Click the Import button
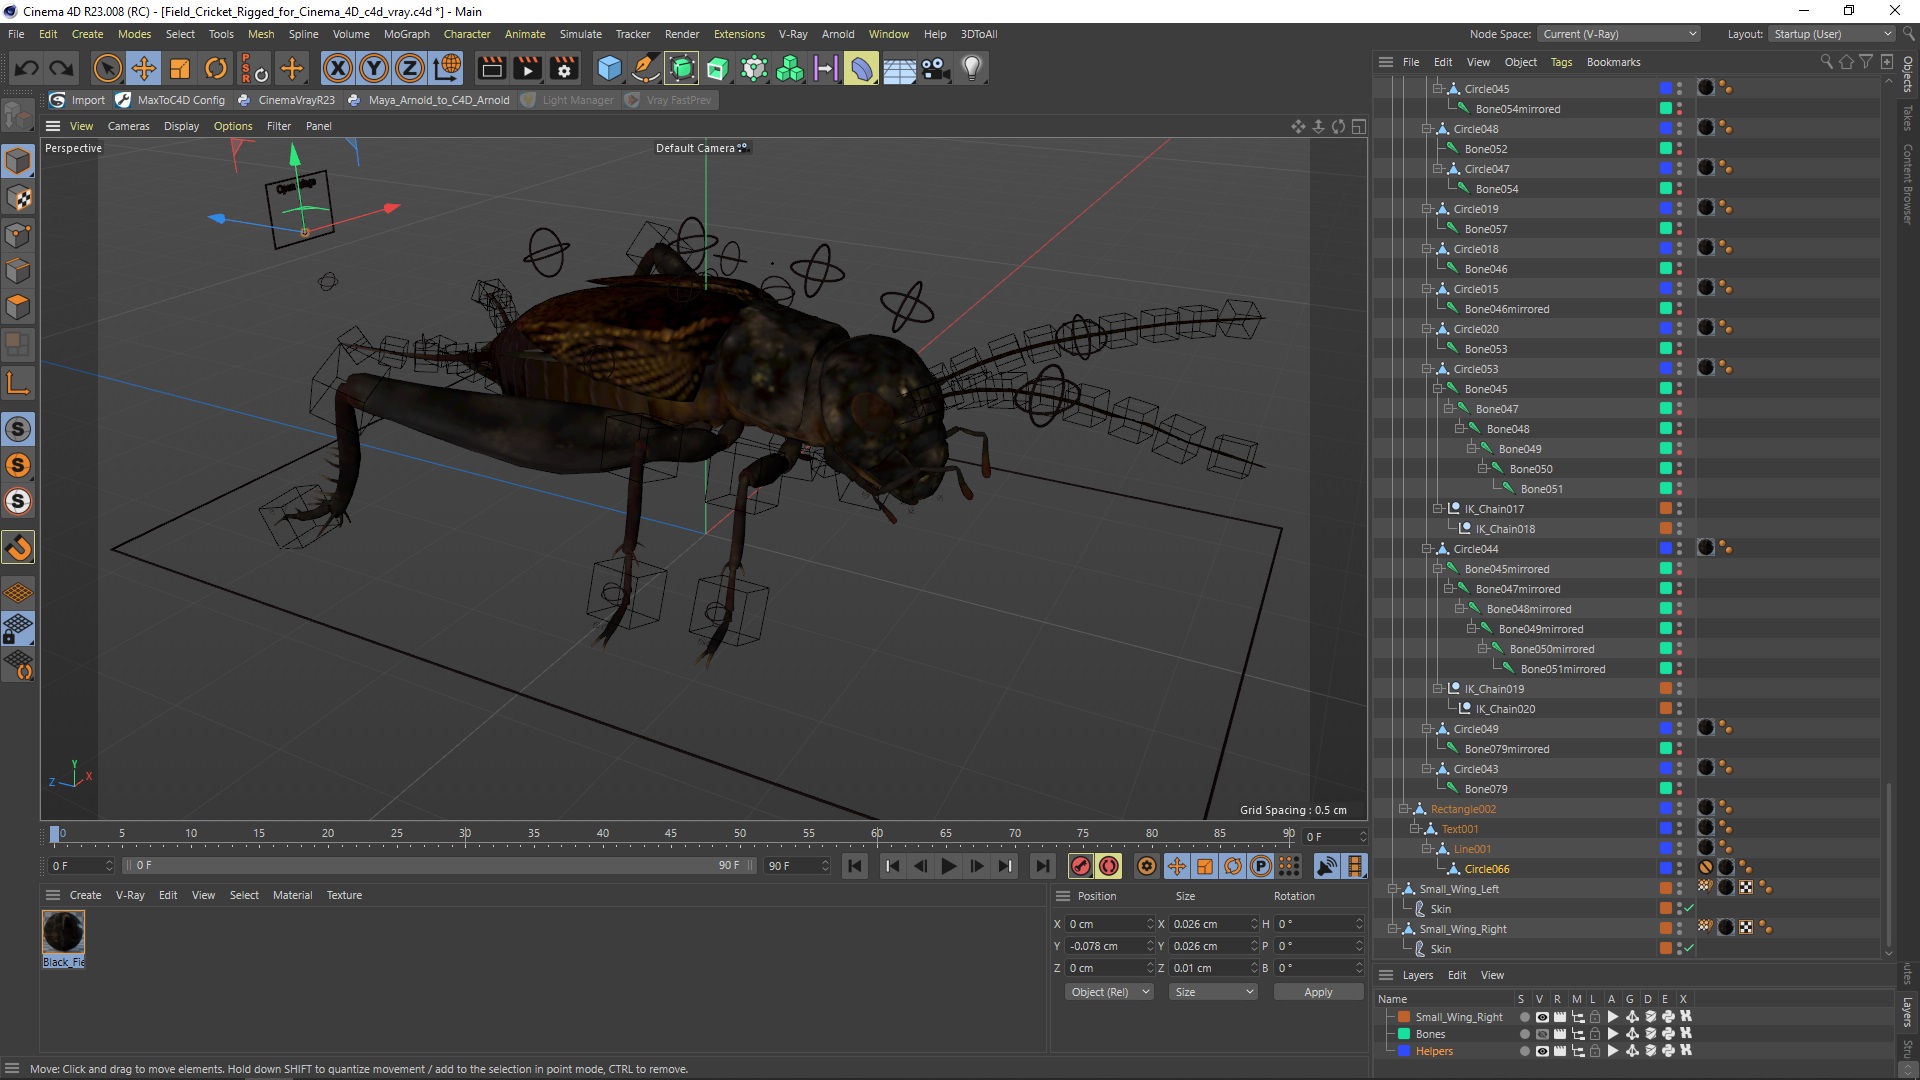This screenshot has width=1920, height=1080. (x=77, y=100)
